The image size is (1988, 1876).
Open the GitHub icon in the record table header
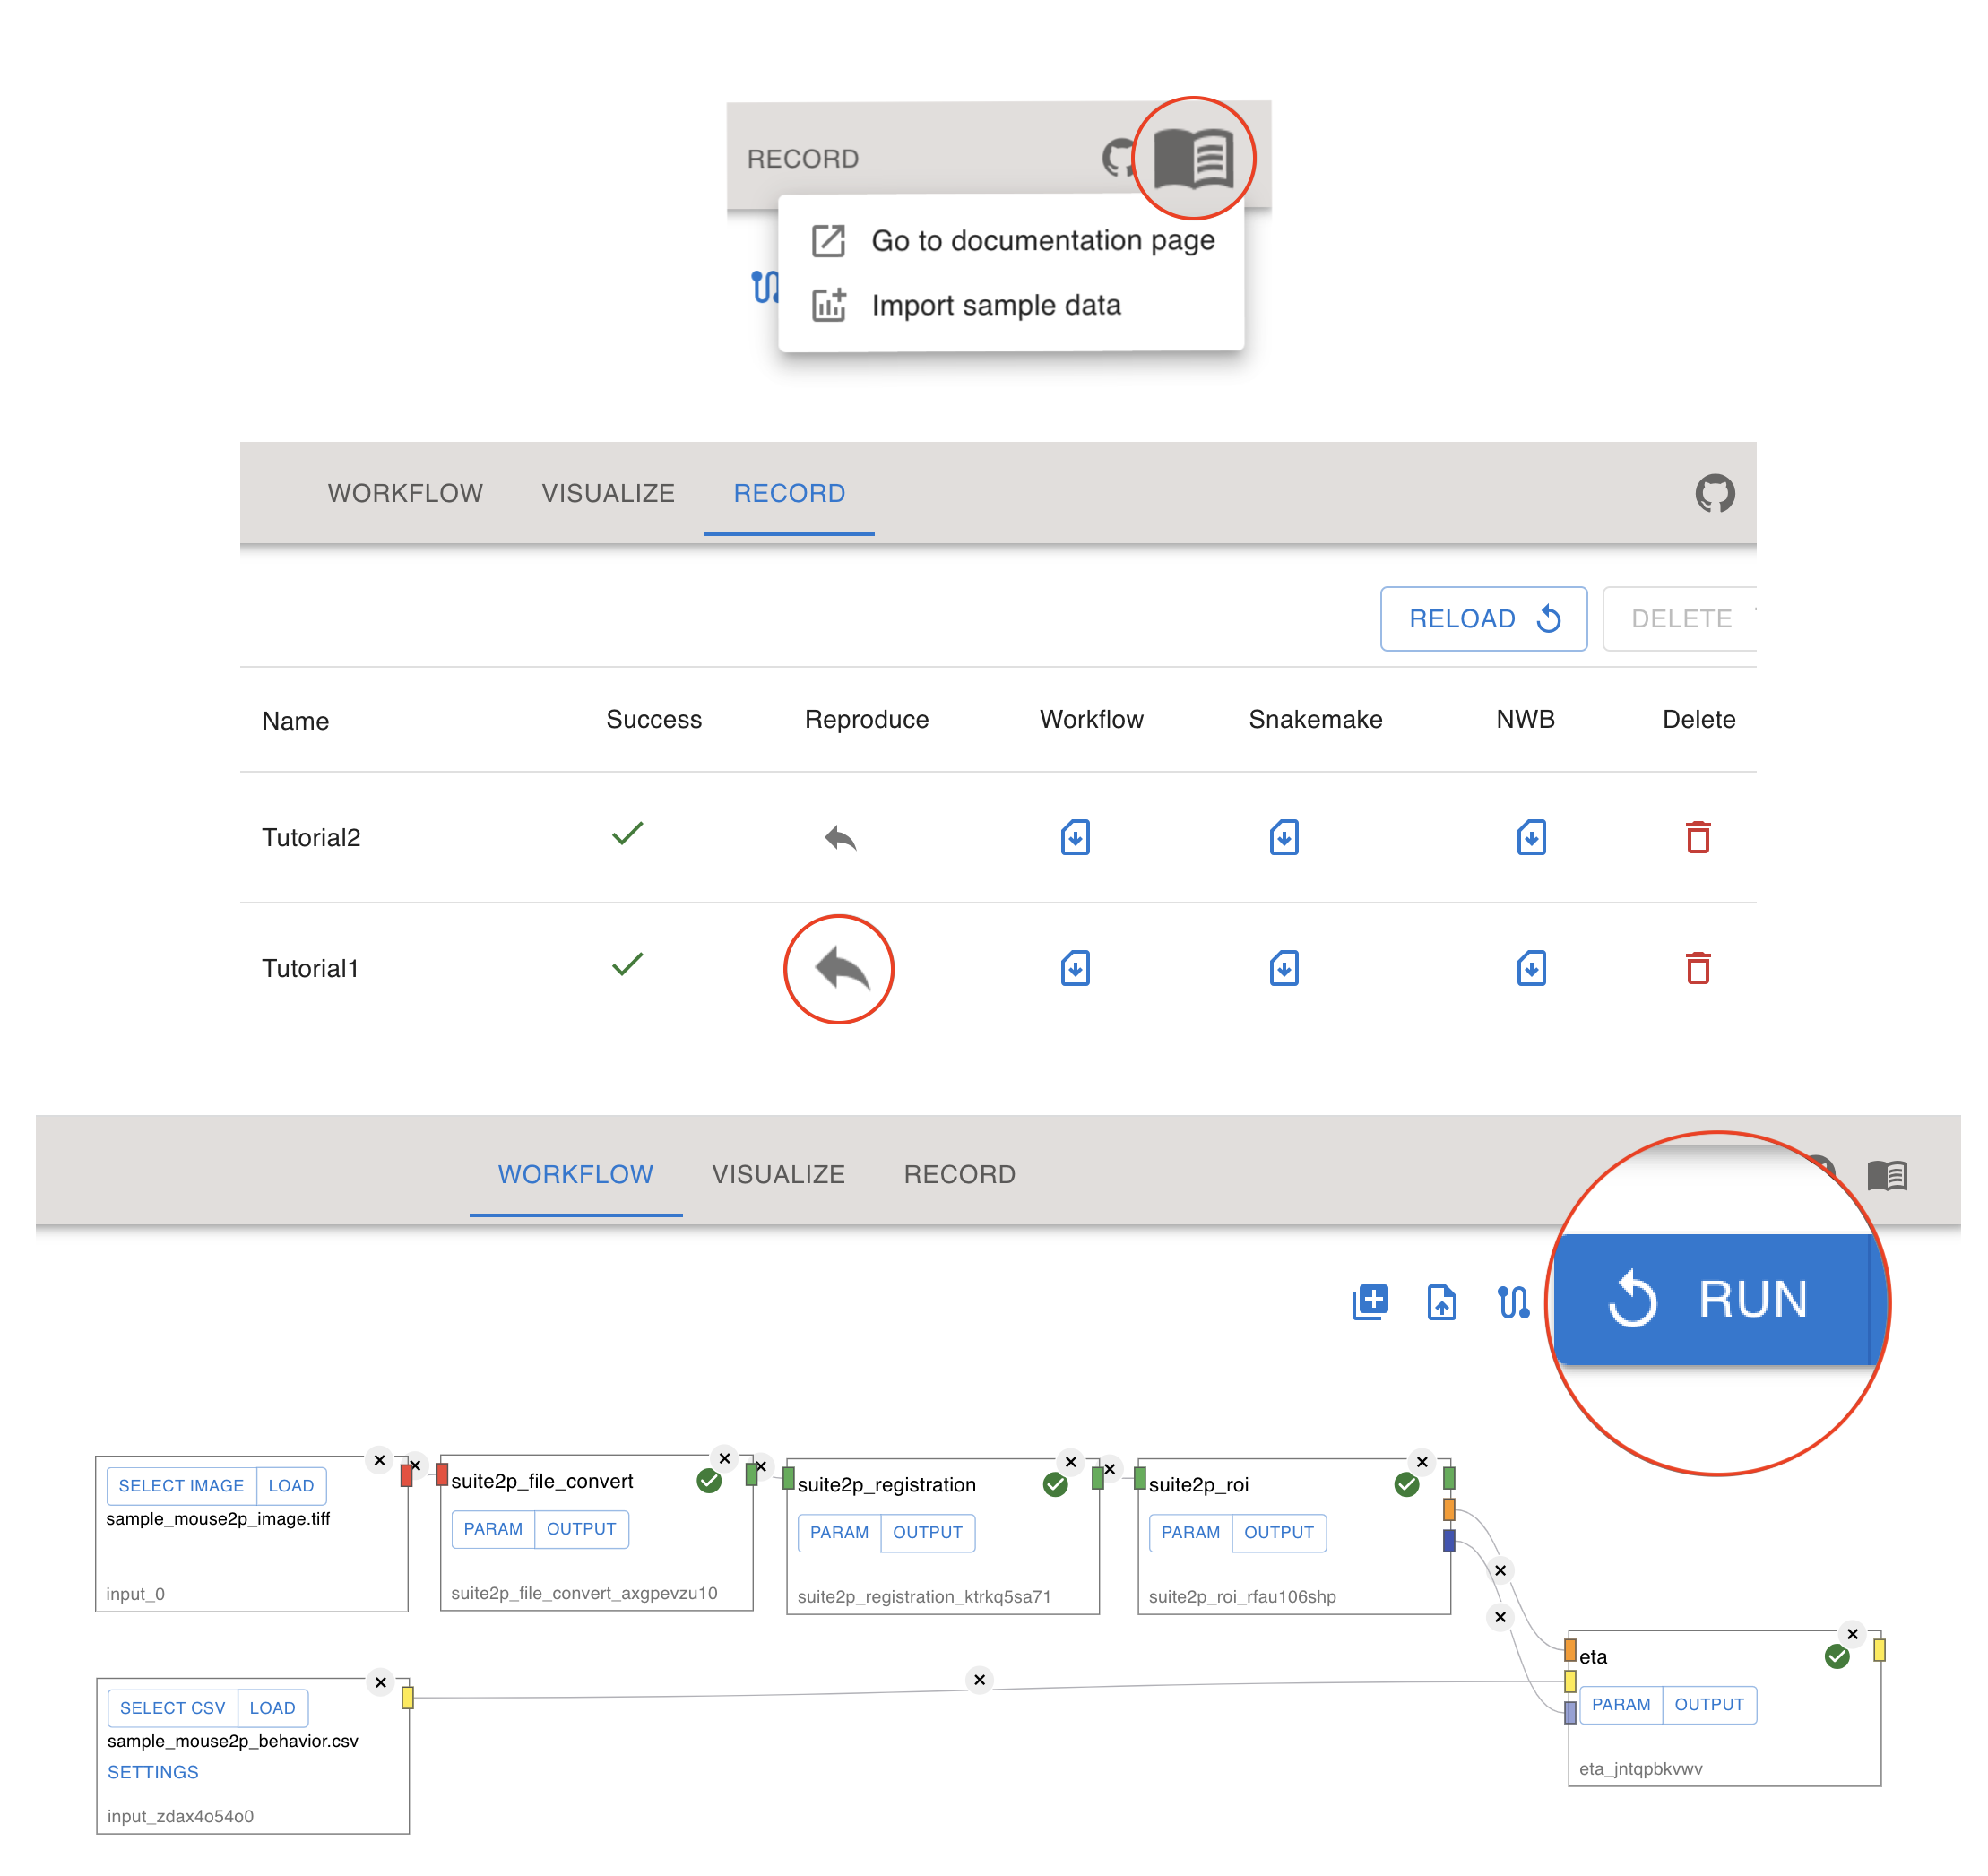[x=1715, y=493]
